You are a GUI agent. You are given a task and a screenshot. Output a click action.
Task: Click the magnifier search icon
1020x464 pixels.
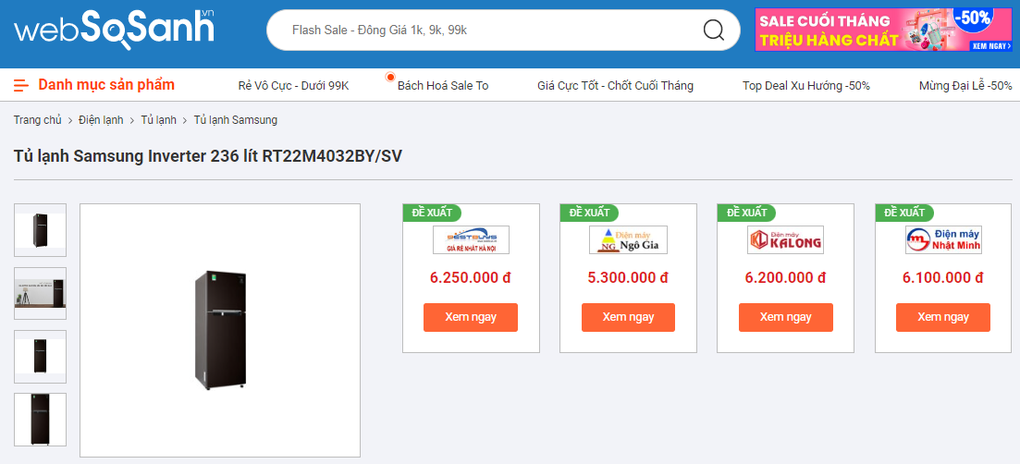click(x=714, y=30)
